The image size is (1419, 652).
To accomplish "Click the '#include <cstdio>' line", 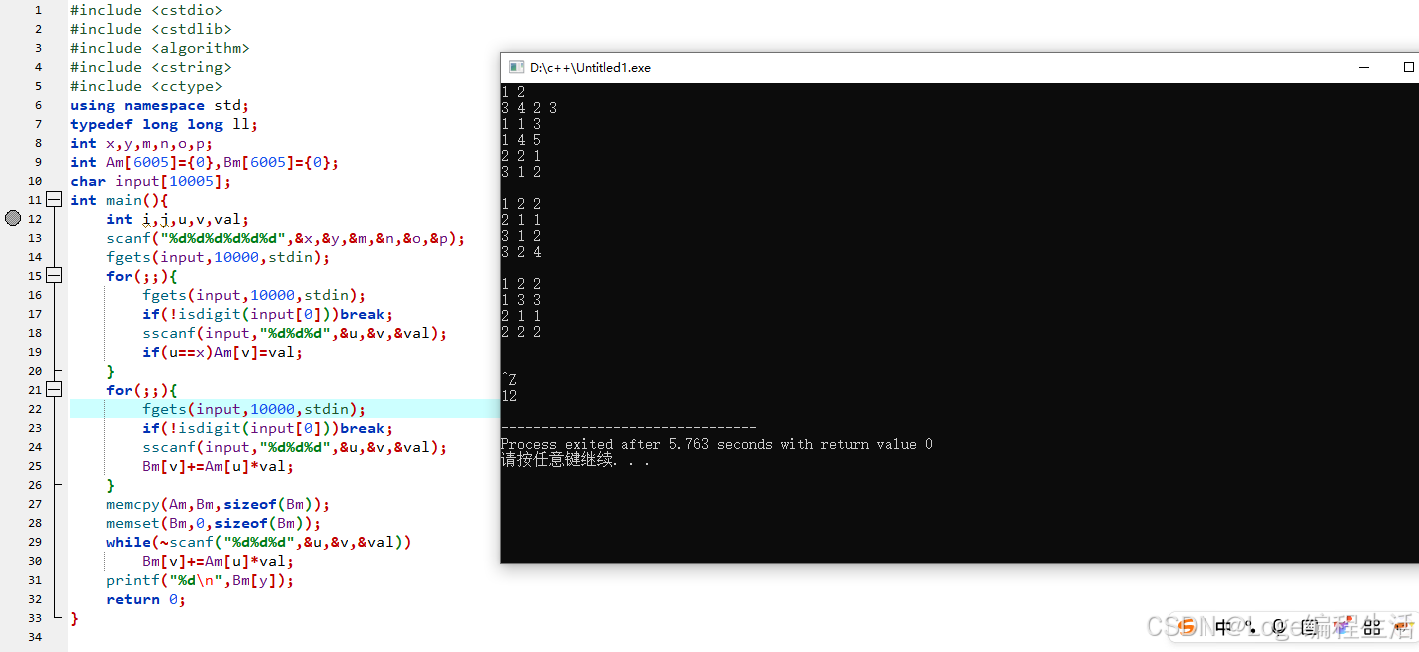I will pos(146,10).
